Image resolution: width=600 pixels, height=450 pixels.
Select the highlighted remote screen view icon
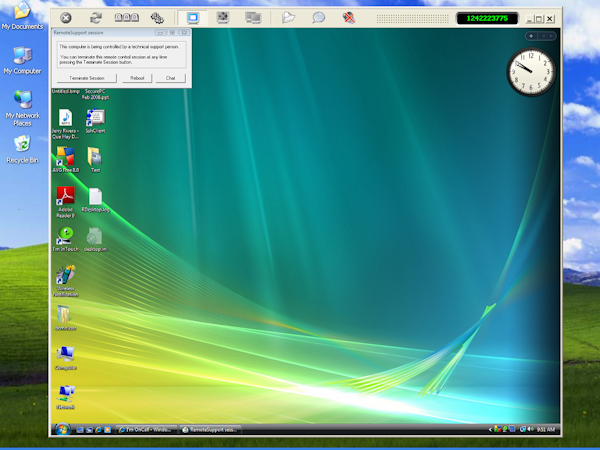192,17
